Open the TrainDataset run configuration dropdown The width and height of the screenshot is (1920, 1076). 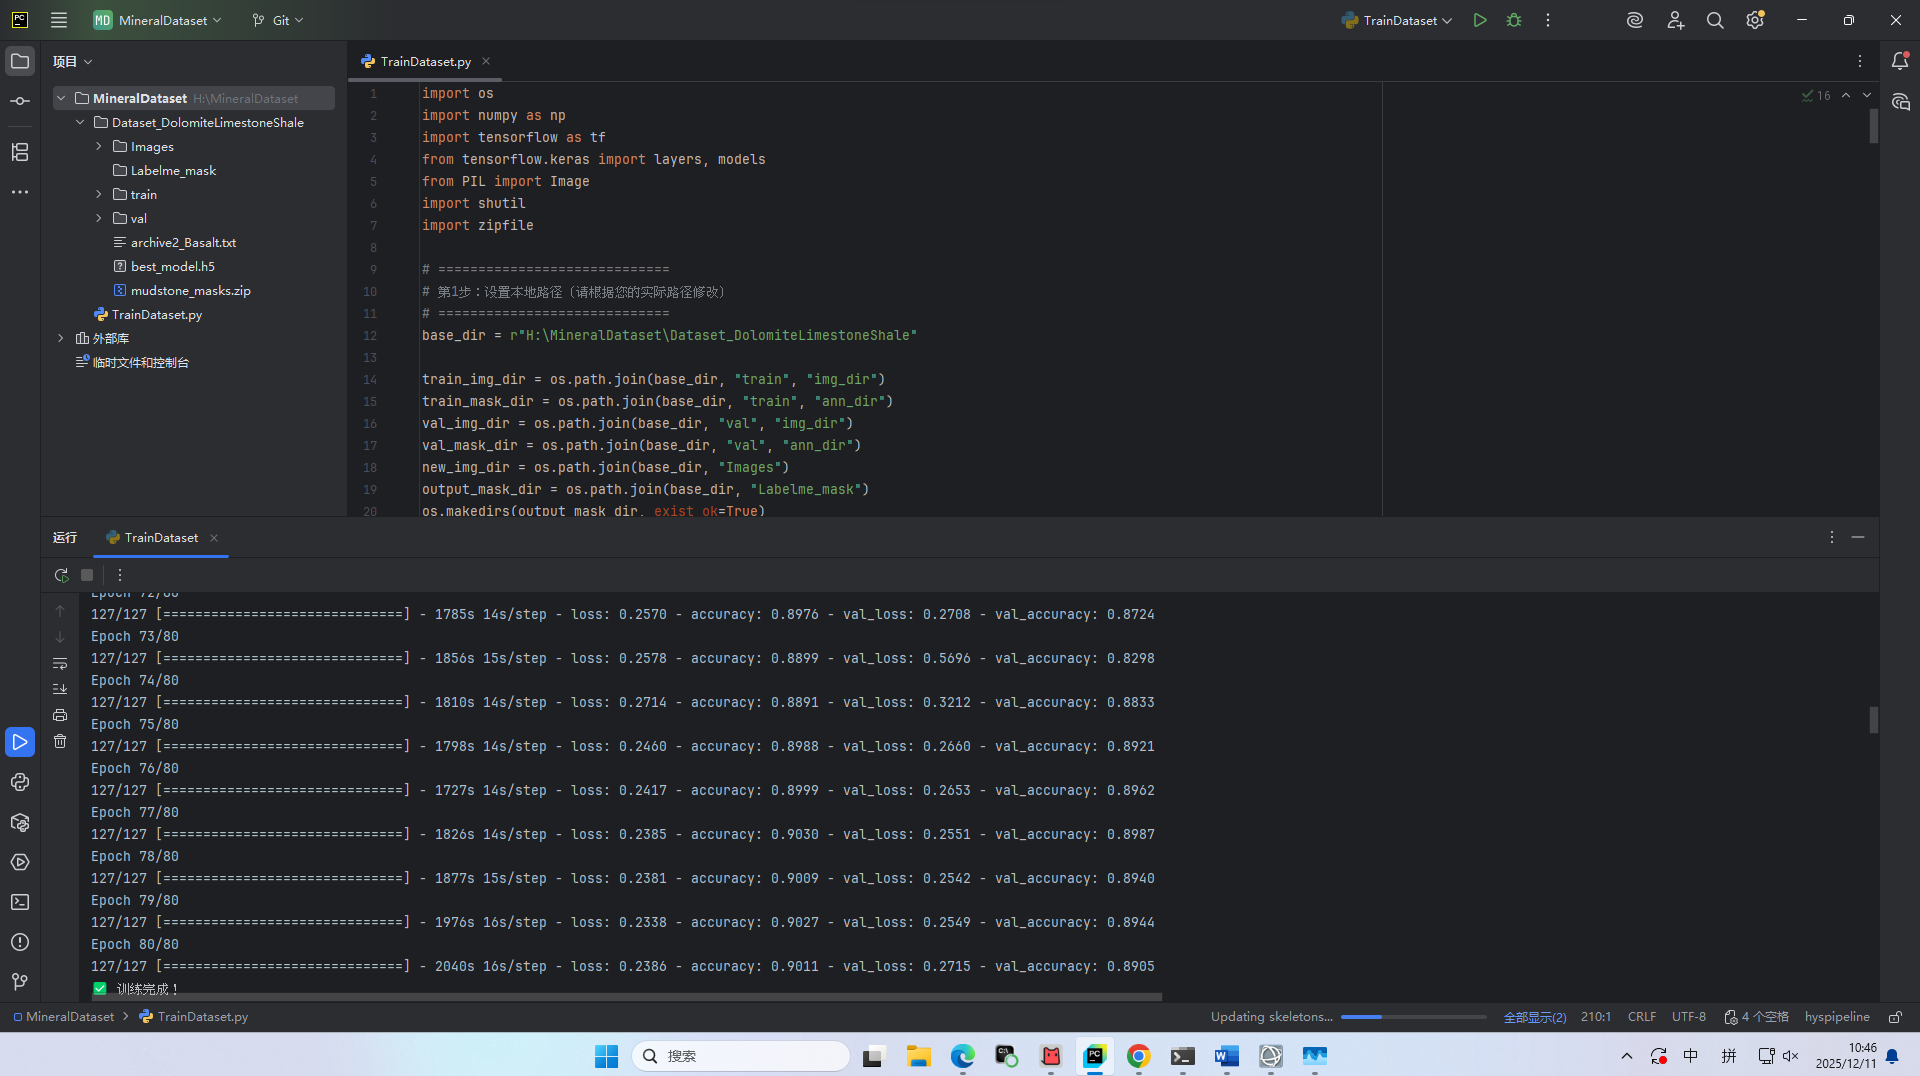tap(1397, 20)
